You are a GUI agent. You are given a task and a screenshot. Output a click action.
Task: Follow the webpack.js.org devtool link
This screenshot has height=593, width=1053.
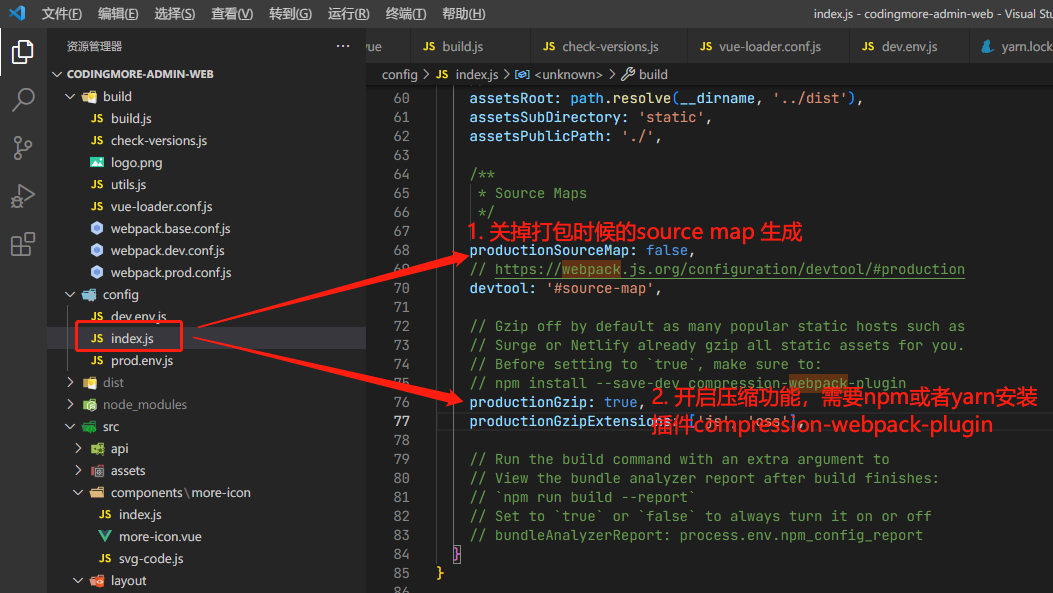[729, 269]
